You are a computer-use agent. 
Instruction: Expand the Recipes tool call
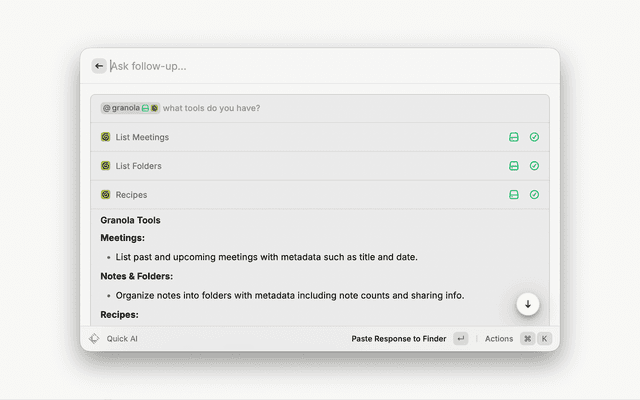click(x=131, y=195)
